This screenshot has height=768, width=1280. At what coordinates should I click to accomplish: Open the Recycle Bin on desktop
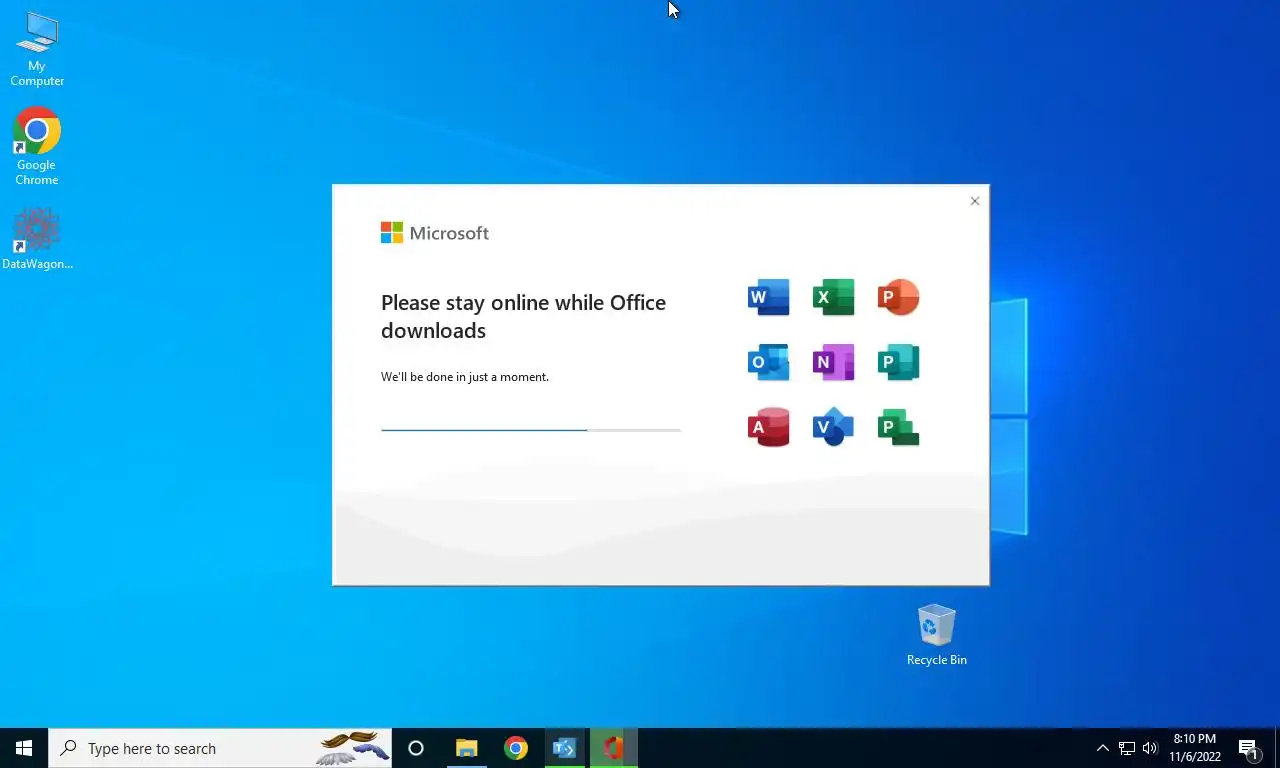click(937, 635)
